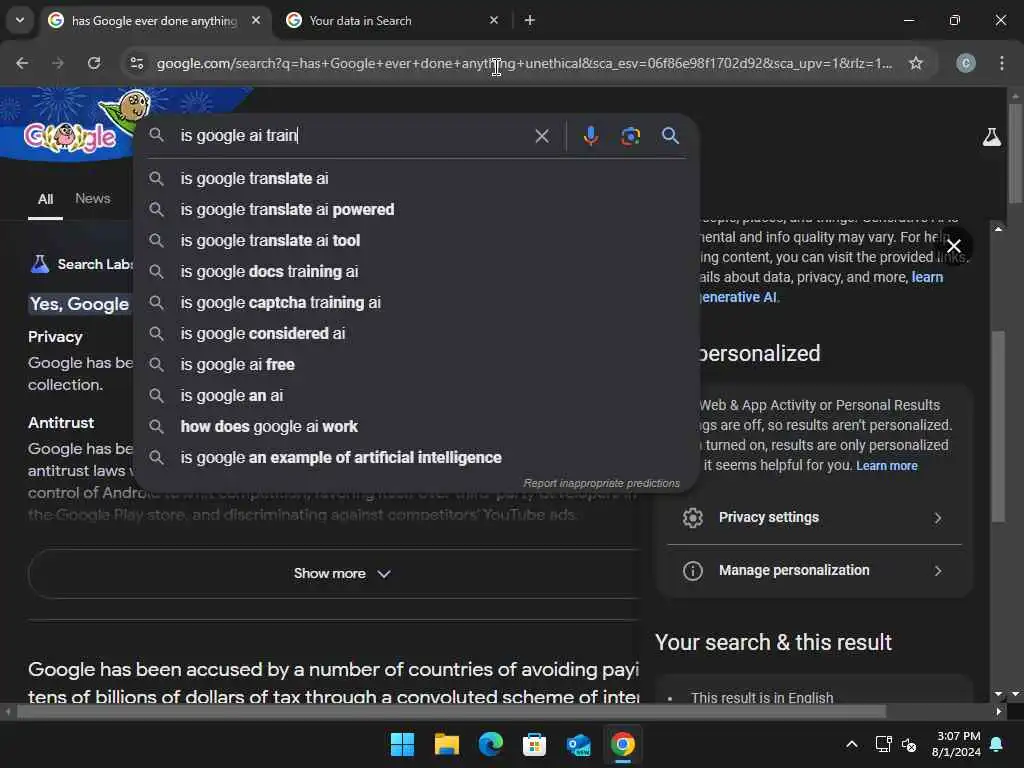
Task: Open the Manage personalization chevron arrow
Action: (937, 571)
